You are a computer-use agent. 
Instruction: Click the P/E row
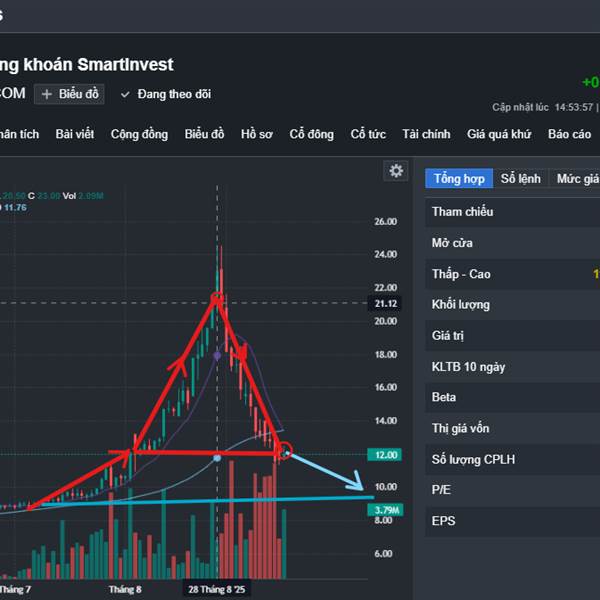click(x=512, y=490)
